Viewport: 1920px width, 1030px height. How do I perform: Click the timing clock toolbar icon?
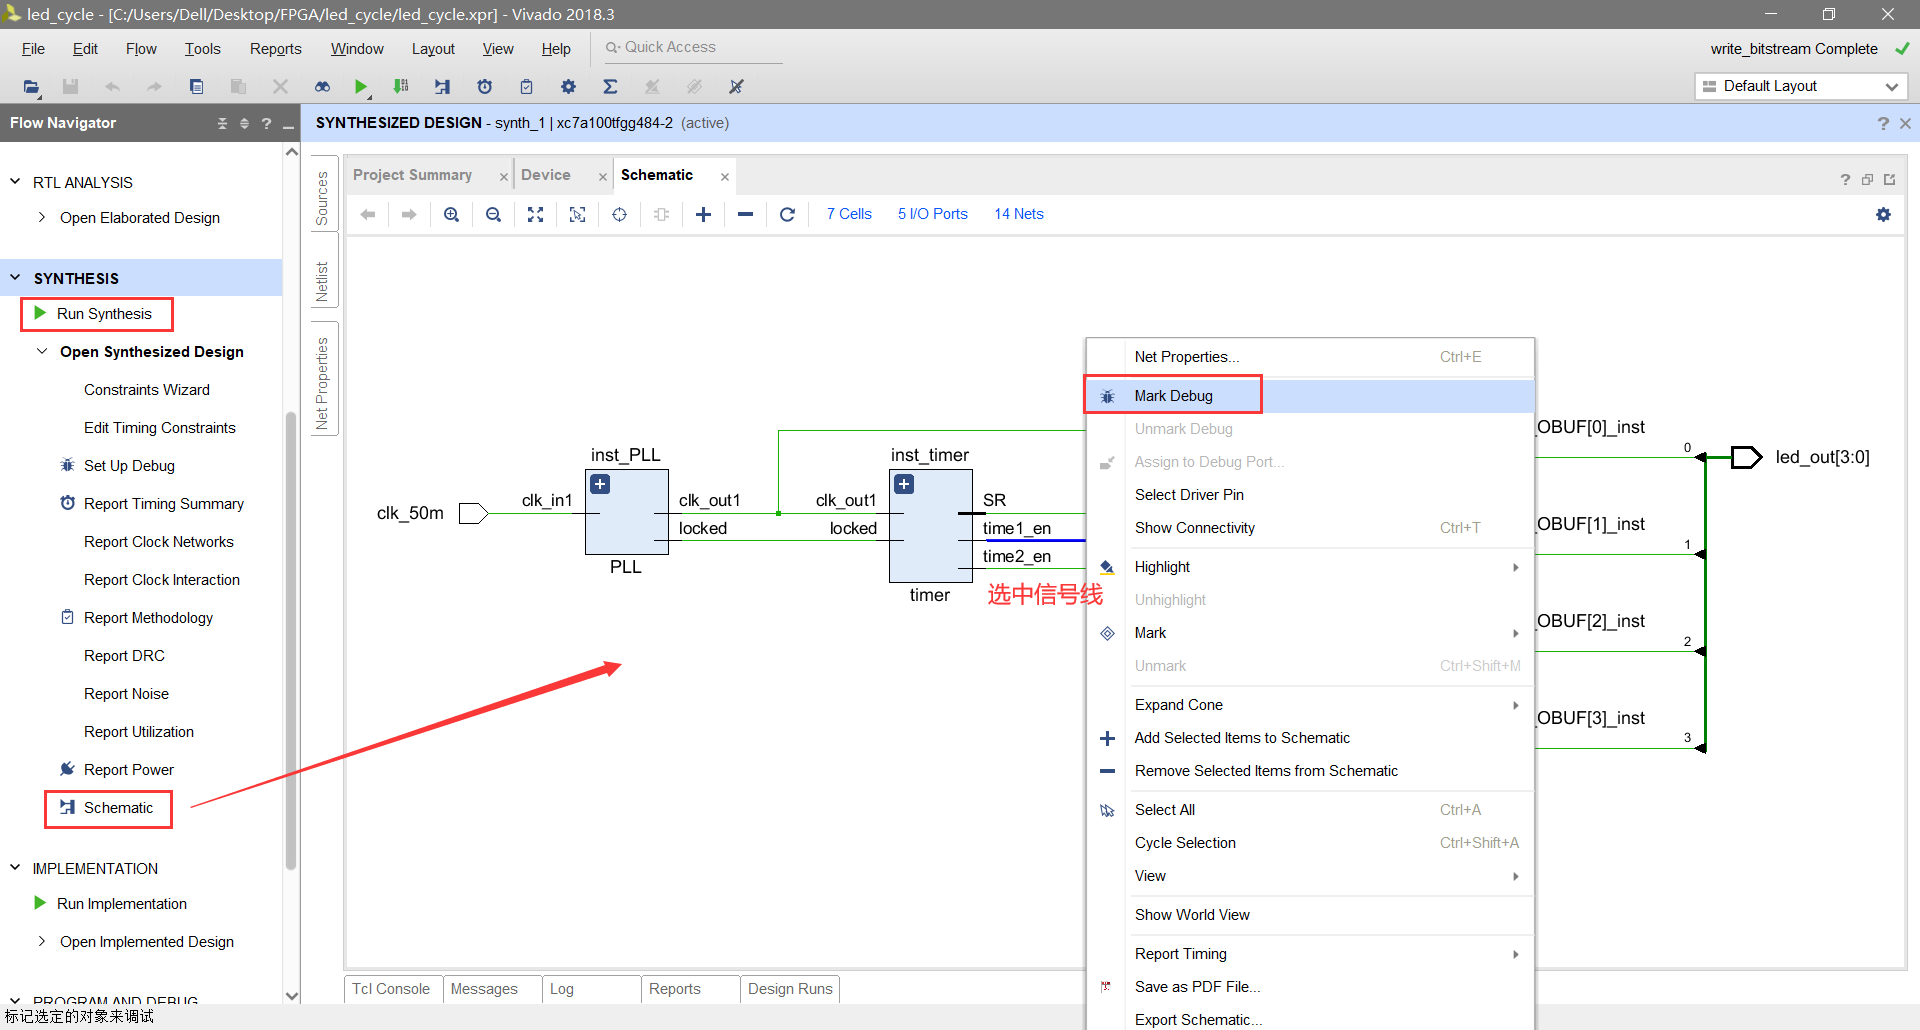click(x=485, y=87)
